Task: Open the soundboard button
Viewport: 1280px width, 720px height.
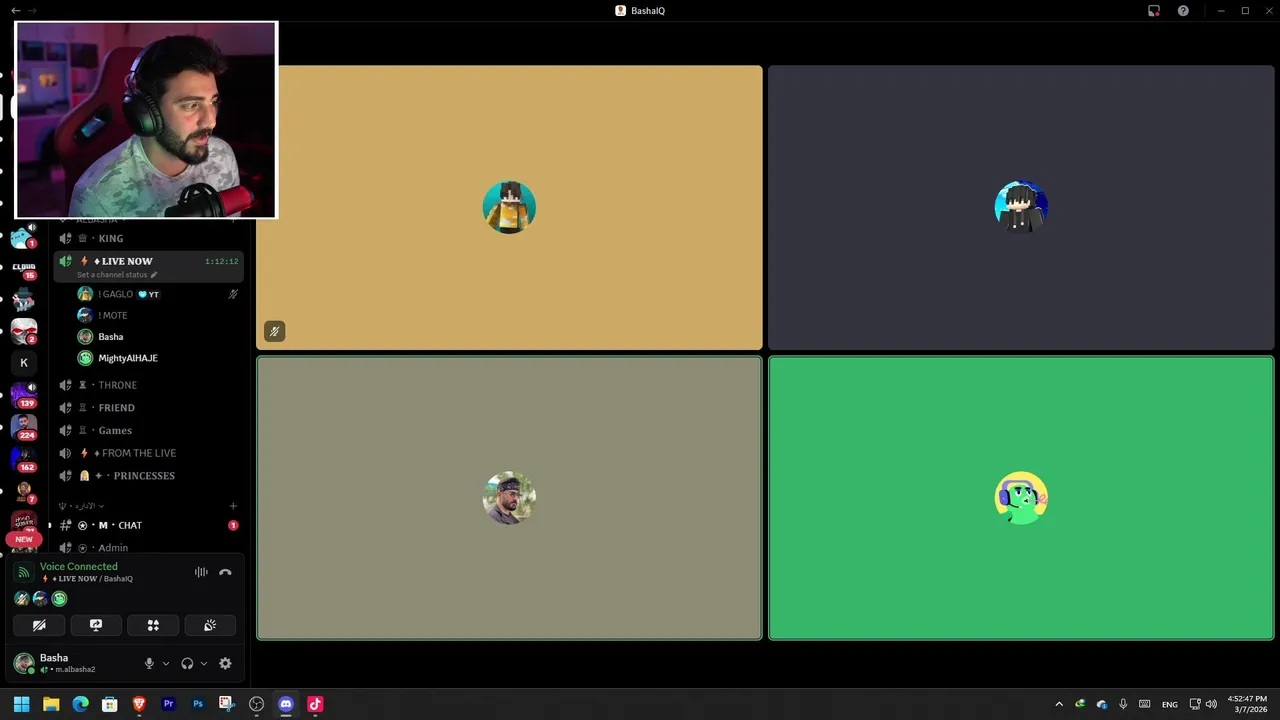Action: [x=210, y=625]
